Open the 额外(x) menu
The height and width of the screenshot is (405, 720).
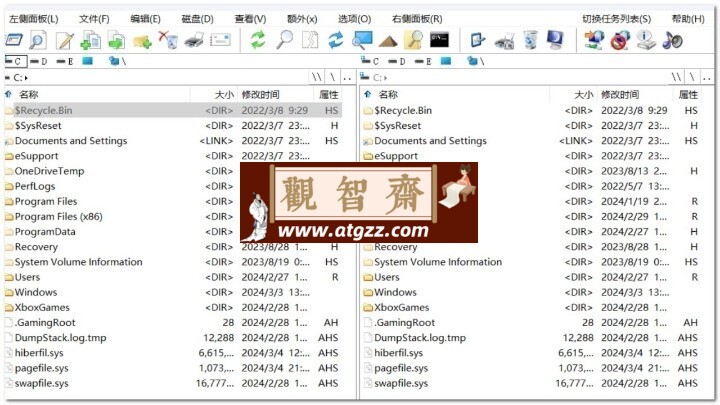pyautogui.click(x=302, y=19)
